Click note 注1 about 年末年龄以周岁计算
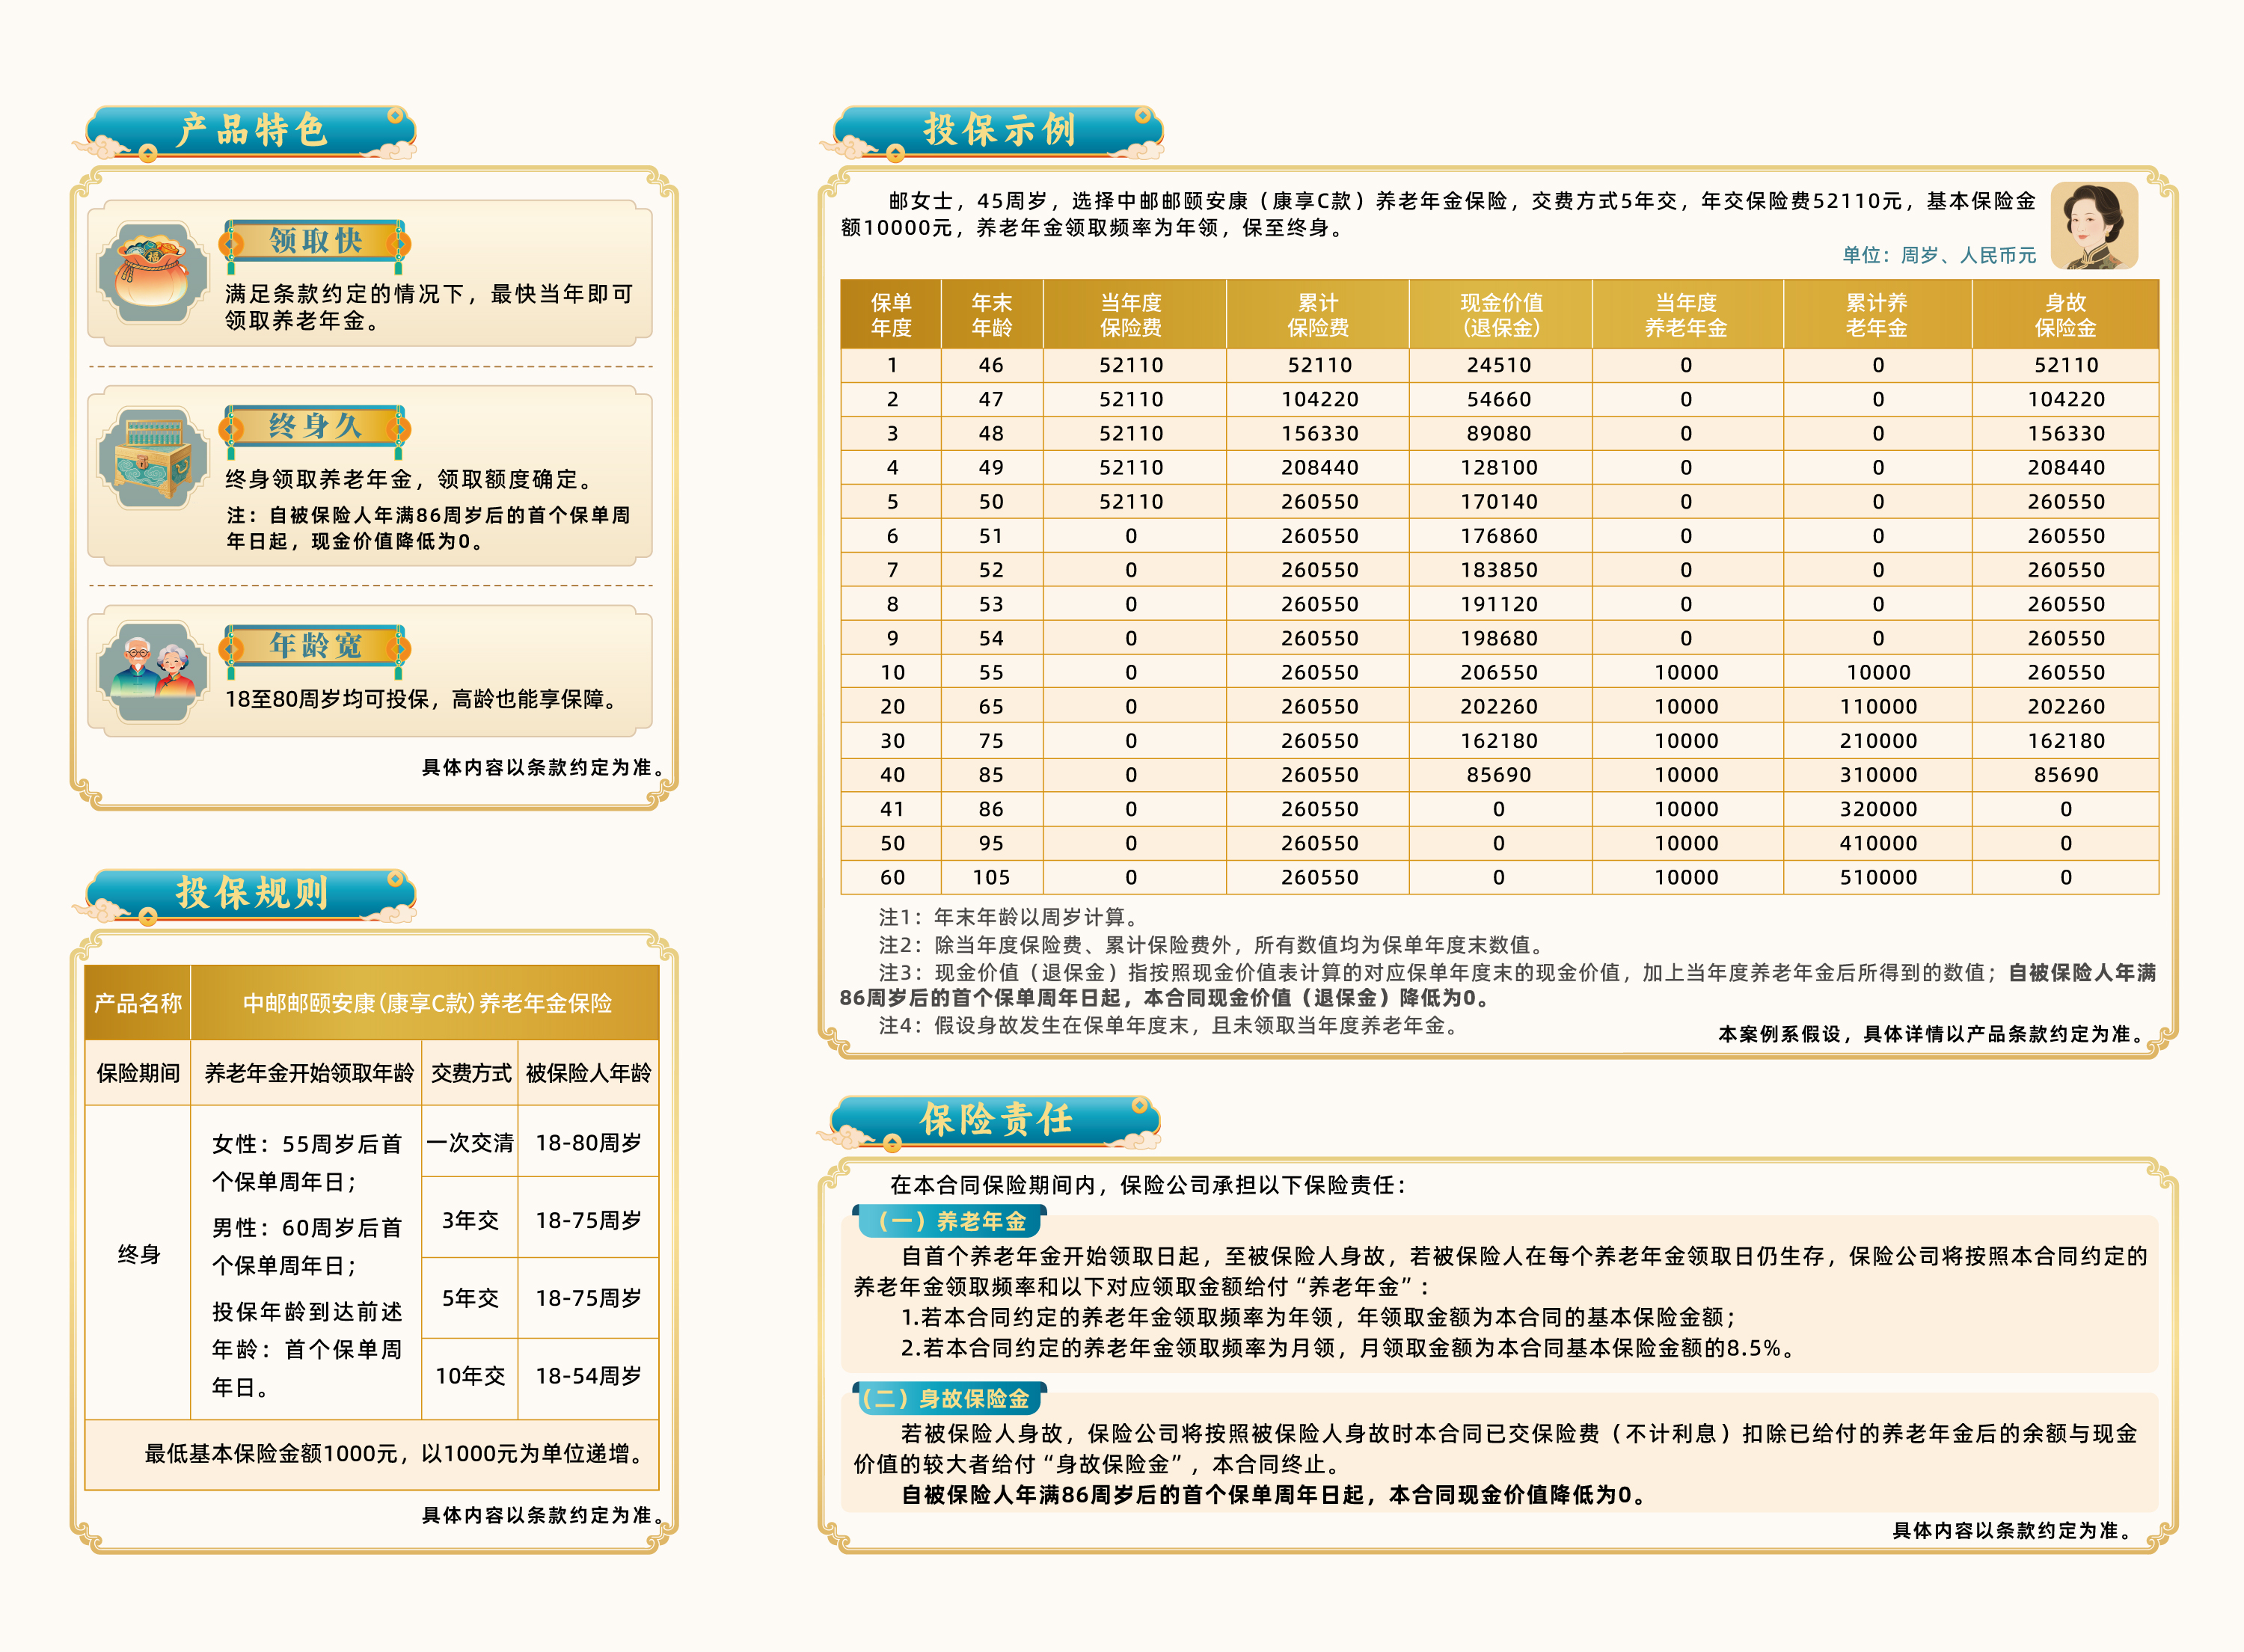This screenshot has height=1652, width=2244. click(x=1008, y=917)
